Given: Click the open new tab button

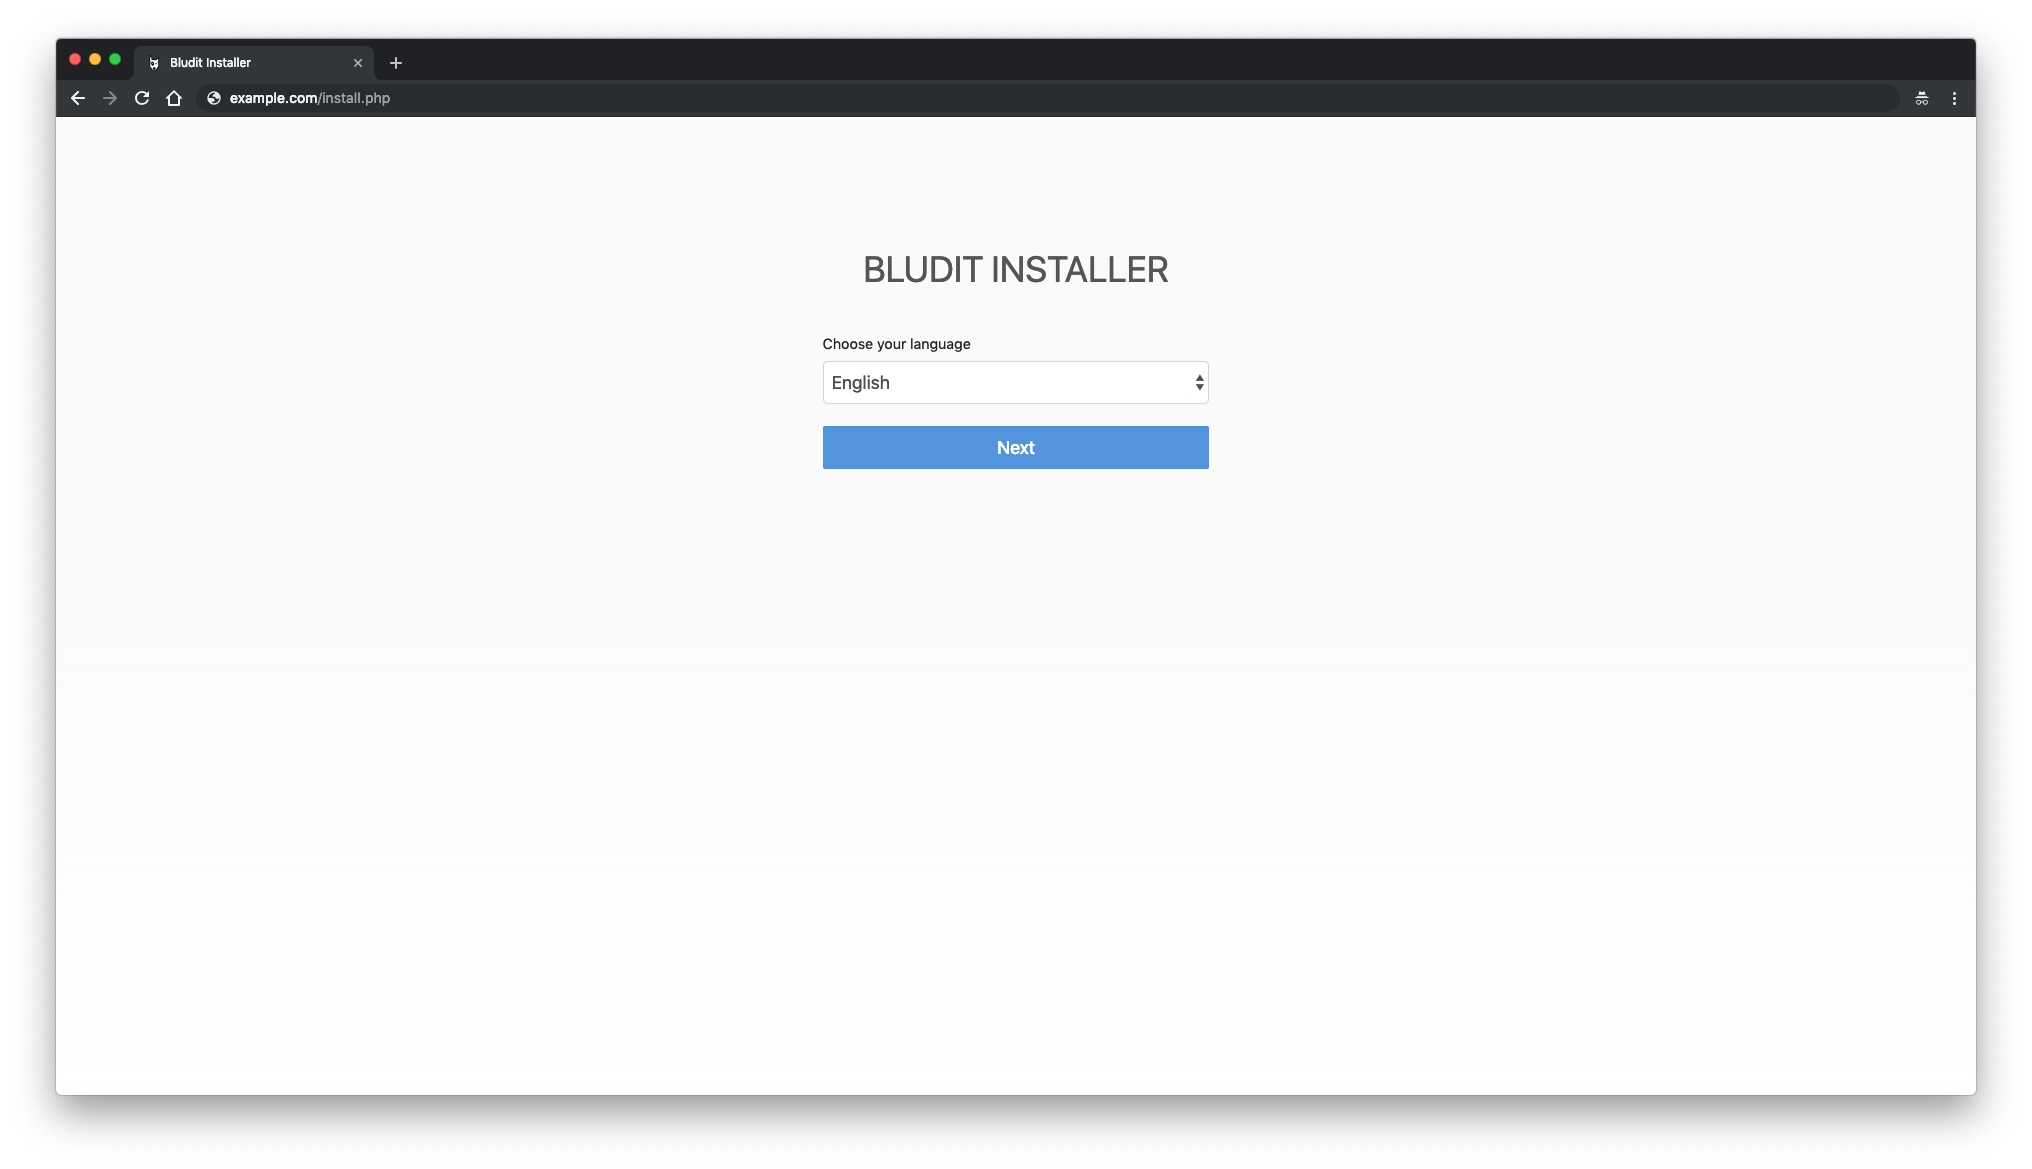Looking at the screenshot, I should click(x=395, y=61).
